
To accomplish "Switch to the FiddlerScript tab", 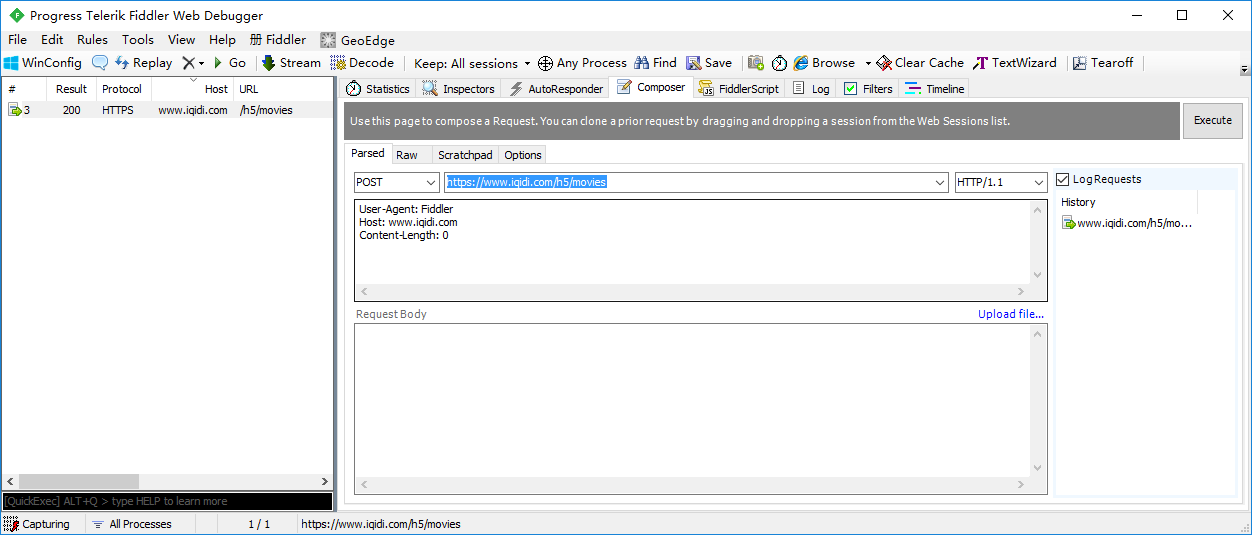I will click(x=738, y=89).
